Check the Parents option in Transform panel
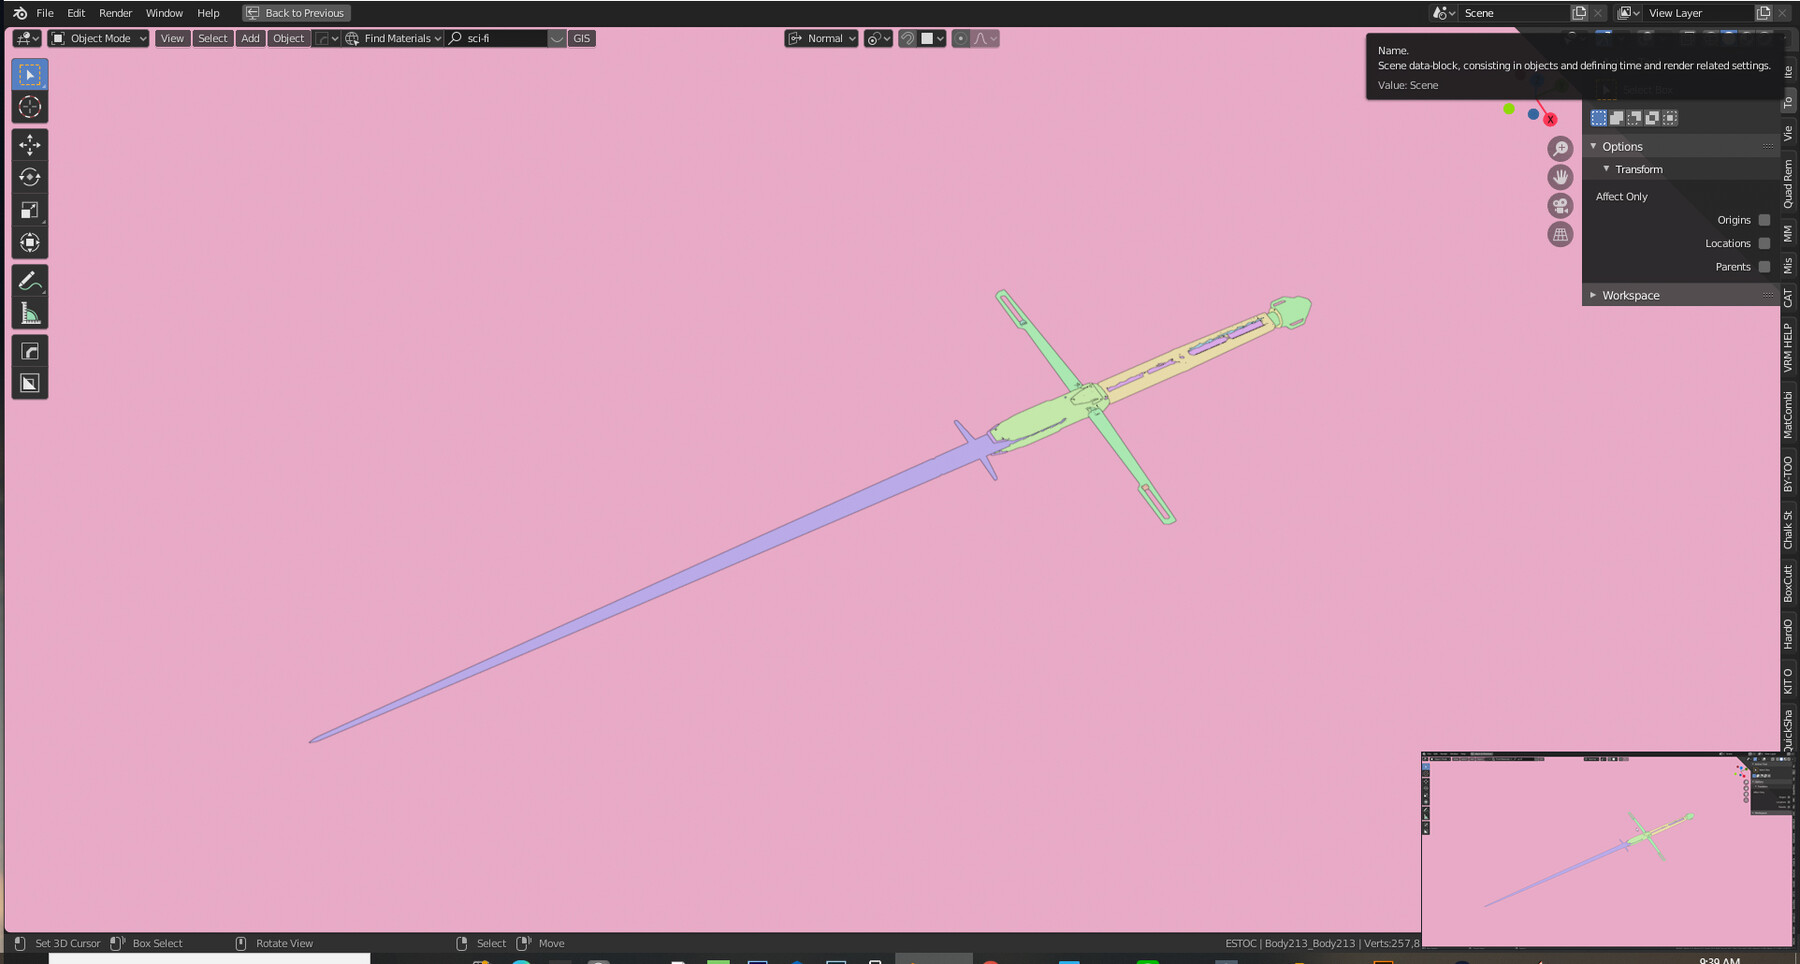1800x964 pixels. pos(1763,266)
